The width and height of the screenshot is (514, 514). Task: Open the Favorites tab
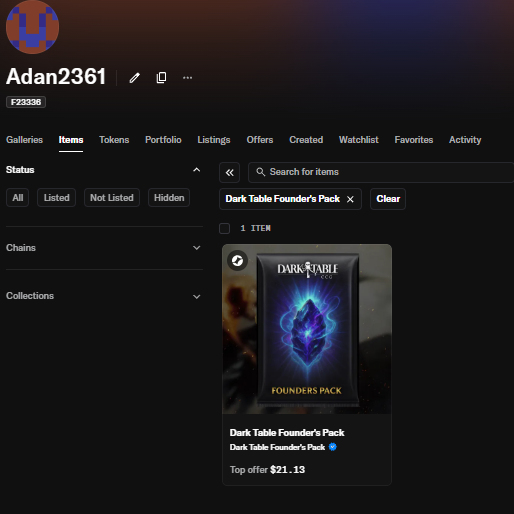tap(414, 140)
